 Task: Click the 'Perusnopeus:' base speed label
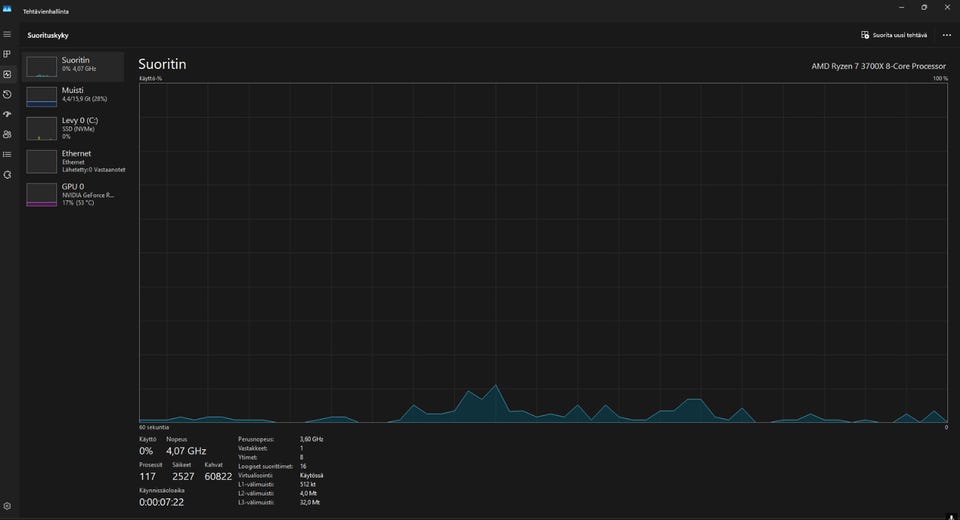click(x=256, y=439)
